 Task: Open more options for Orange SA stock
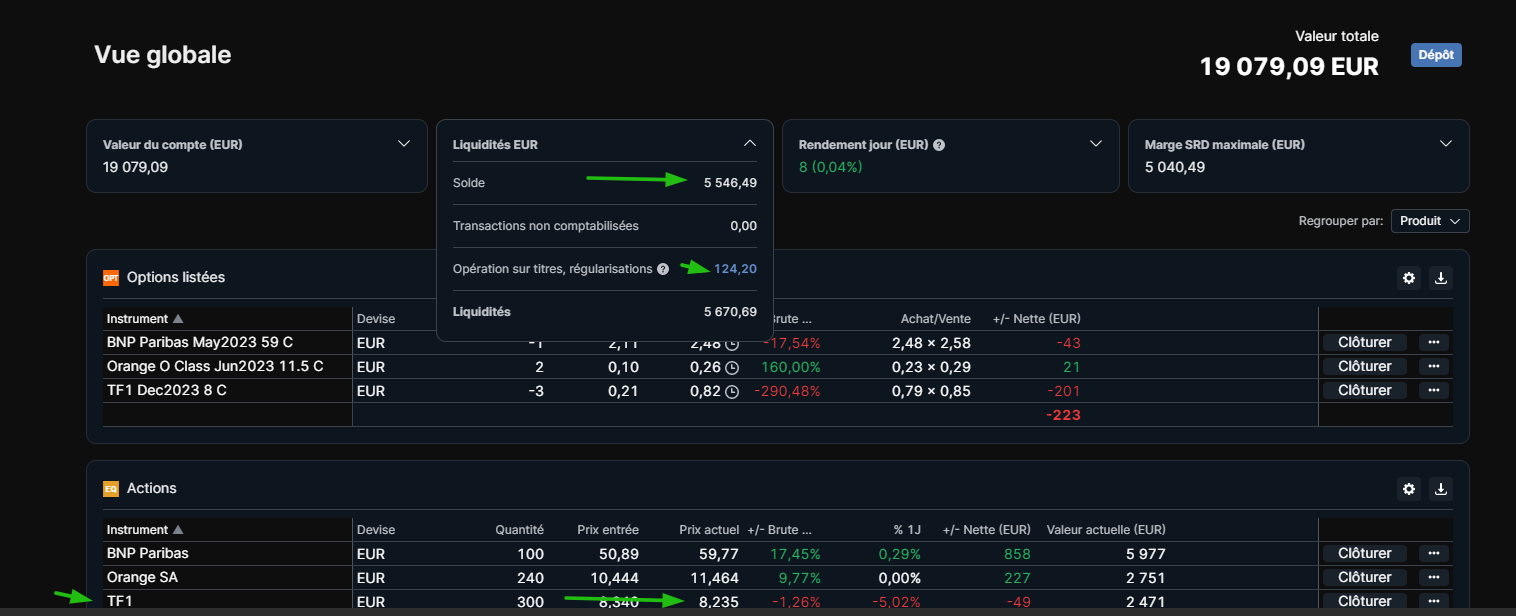(x=1433, y=577)
